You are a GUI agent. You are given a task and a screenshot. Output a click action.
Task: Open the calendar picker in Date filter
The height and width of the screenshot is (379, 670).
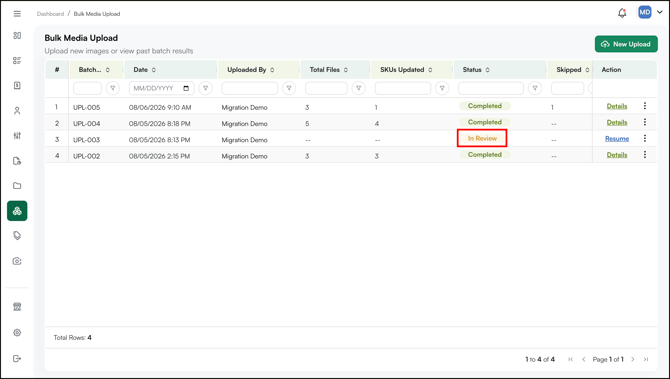click(x=186, y=88)
